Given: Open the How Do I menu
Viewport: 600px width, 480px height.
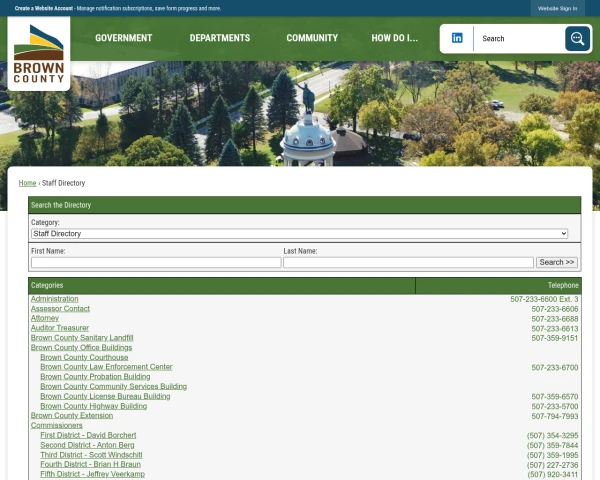Looking at the screenshot, I should pos(394,39).
